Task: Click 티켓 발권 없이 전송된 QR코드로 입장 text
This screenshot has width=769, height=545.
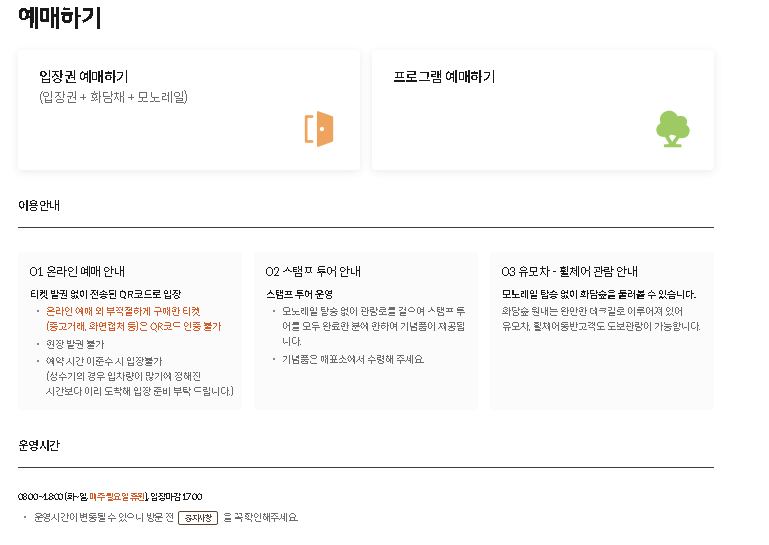Action: (105, 294)
